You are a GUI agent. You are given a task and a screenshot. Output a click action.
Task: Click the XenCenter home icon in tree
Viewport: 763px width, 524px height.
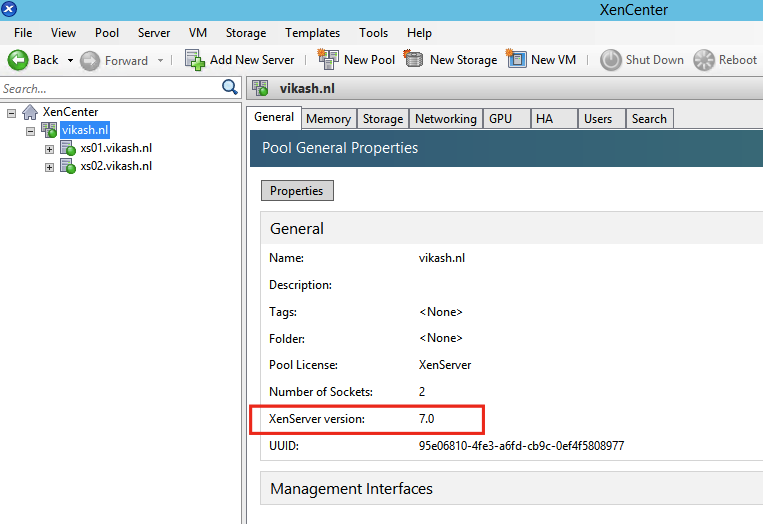pyautogui.click(x=30, y=112)
